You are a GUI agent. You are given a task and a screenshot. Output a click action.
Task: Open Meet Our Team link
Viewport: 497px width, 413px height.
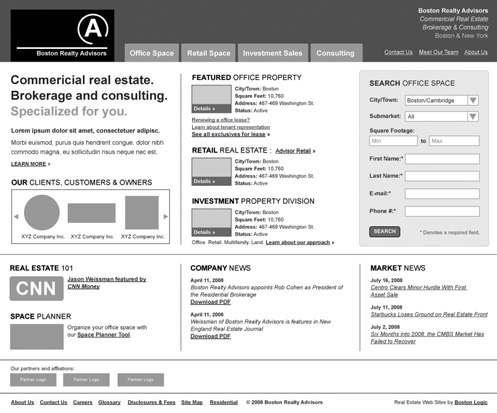438,52
